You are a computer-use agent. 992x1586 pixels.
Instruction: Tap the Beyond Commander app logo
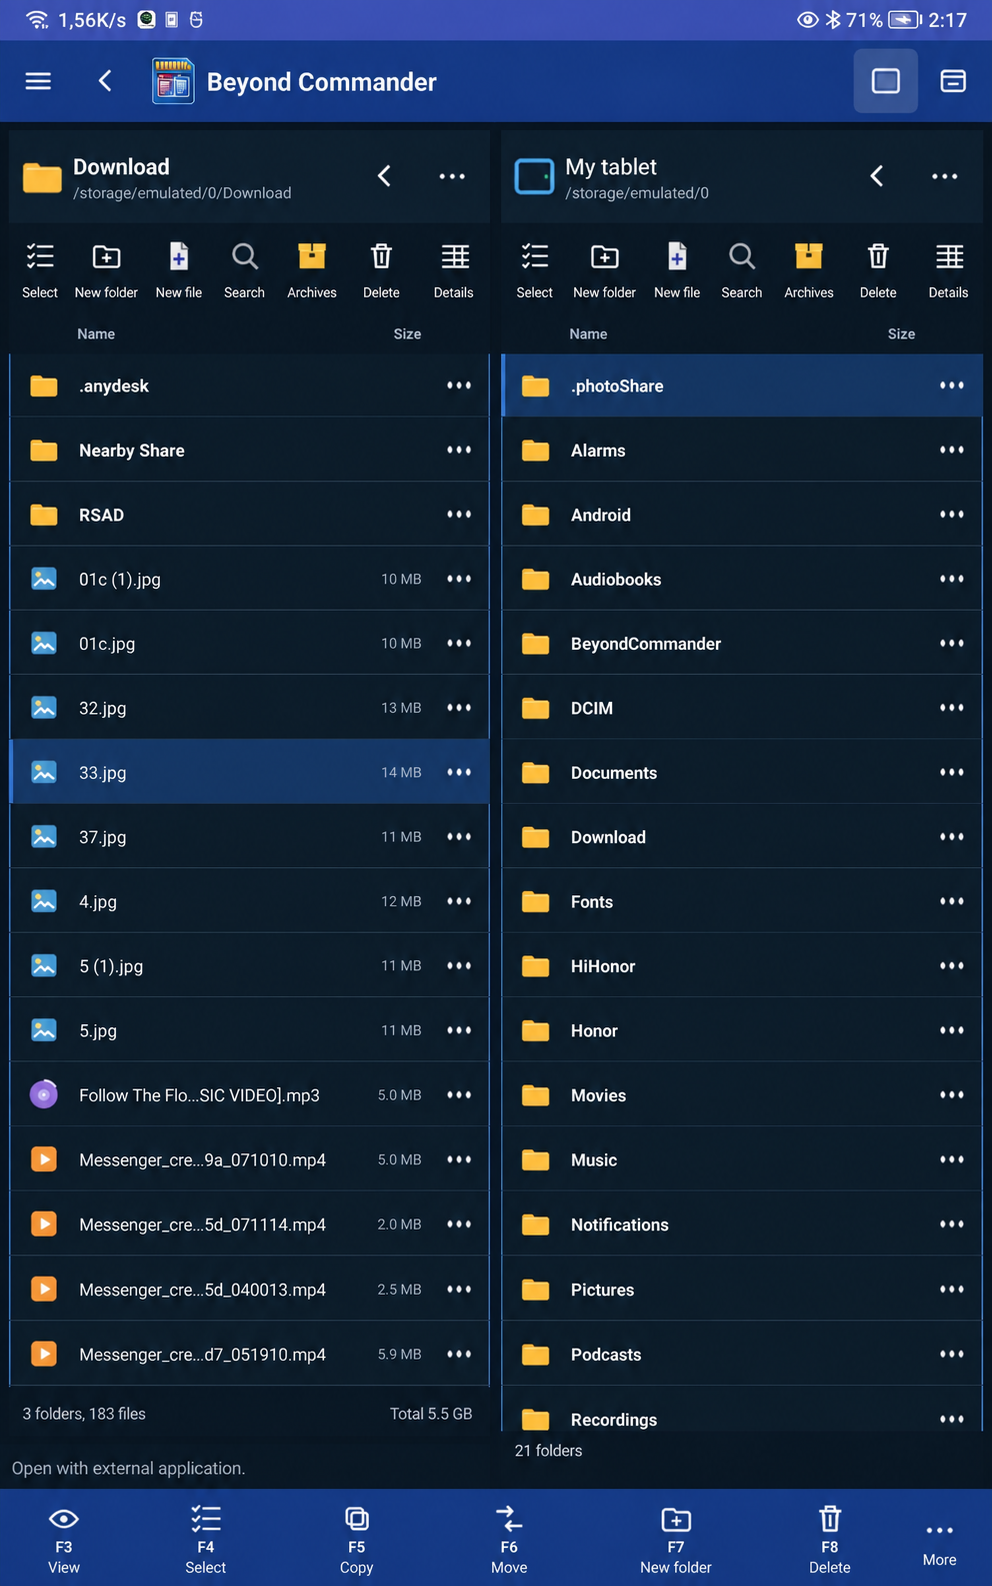(173, 81)
